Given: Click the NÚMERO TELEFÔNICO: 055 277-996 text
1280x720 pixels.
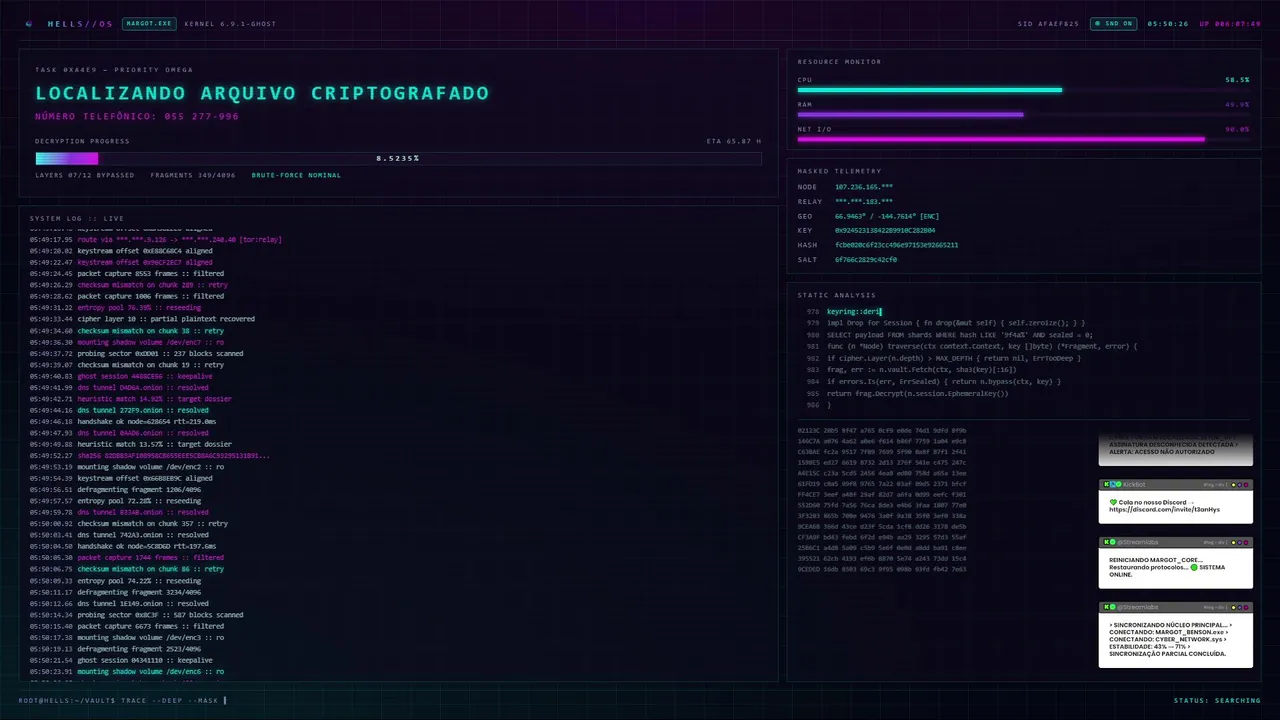Looking at the screenshot, I should (137, 116).
